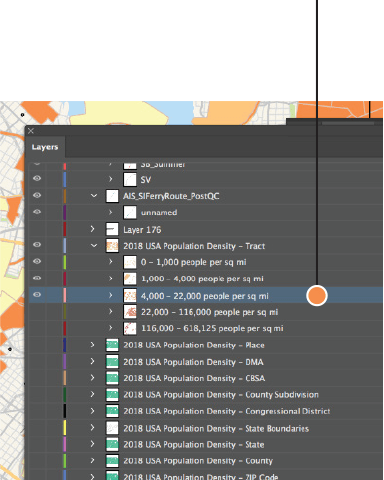Click yellow color bar of State Boundaries layer
384x480 pixels.
(65, 428)
